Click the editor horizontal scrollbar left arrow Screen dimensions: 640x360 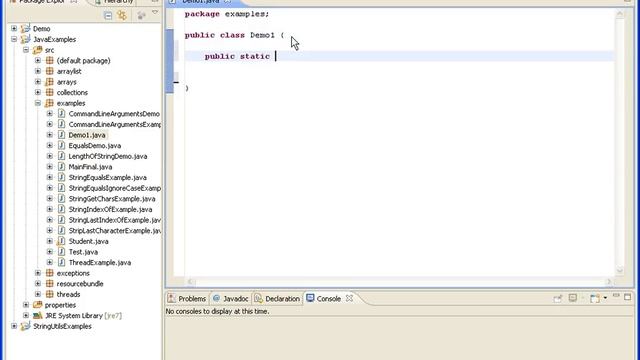(190, 282)
